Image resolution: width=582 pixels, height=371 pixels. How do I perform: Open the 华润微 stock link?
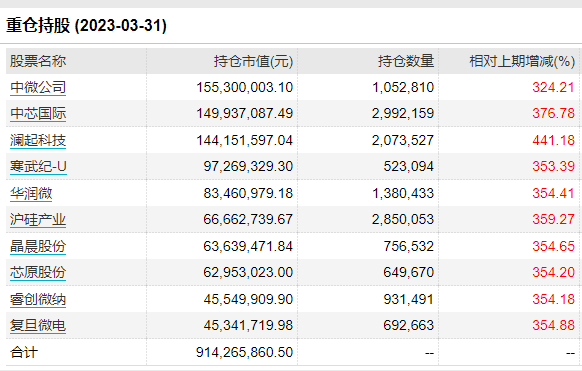tap(31, 193)
